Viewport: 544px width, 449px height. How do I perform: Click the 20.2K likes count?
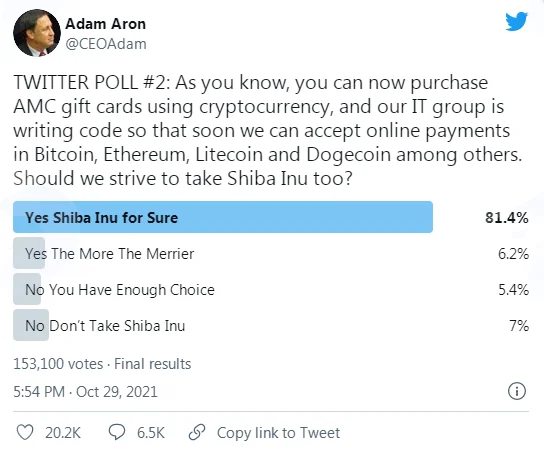(63, 433)
